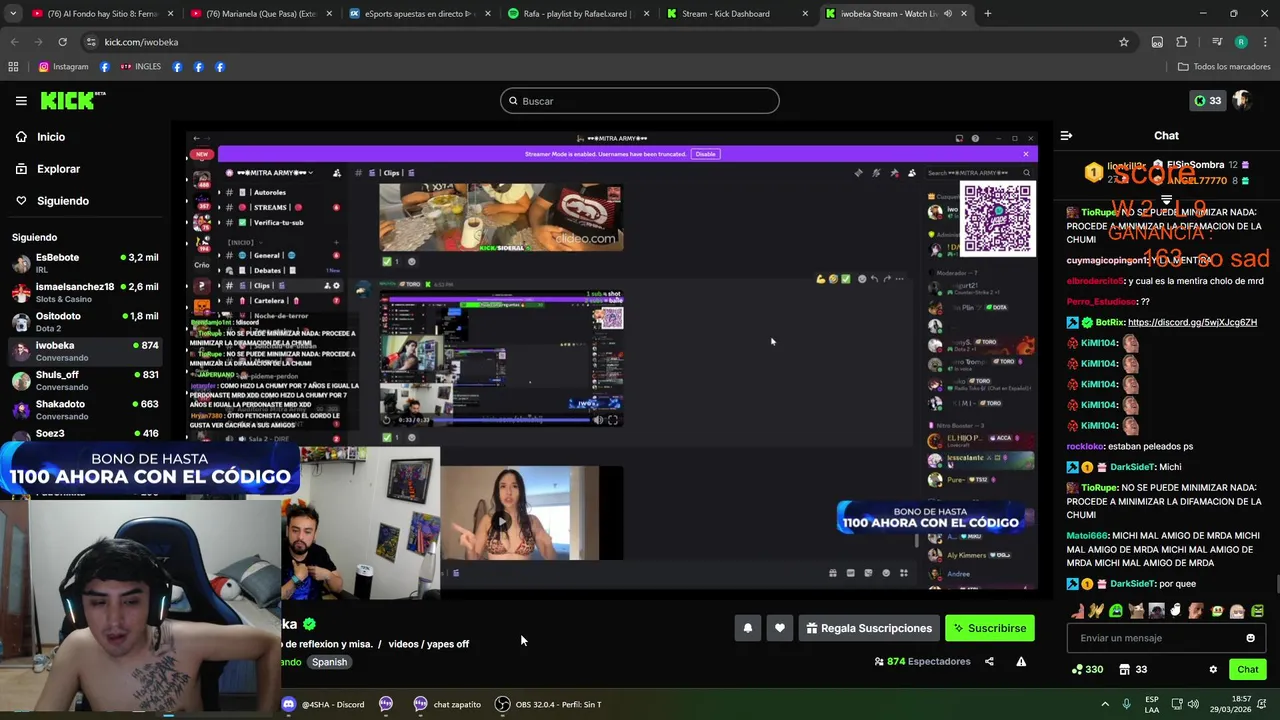The width and height of the screenshot is (1280, 720).
Task: Open Explorar in the sidebar
Action: tap(58, 169)
